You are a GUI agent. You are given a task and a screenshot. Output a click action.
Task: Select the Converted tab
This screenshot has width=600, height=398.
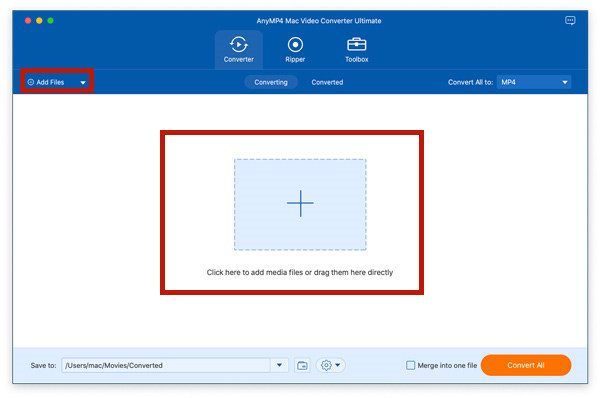(327, 82)
